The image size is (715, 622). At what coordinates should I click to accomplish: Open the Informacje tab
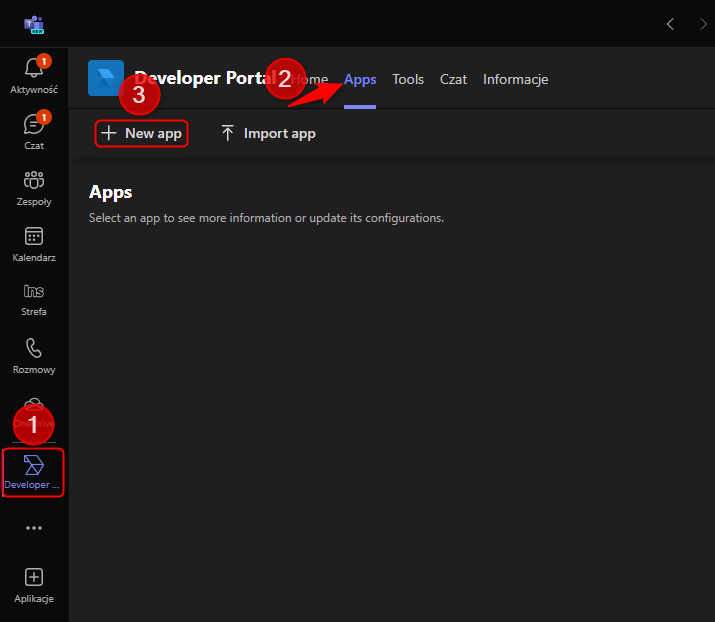tap(515, 79)
